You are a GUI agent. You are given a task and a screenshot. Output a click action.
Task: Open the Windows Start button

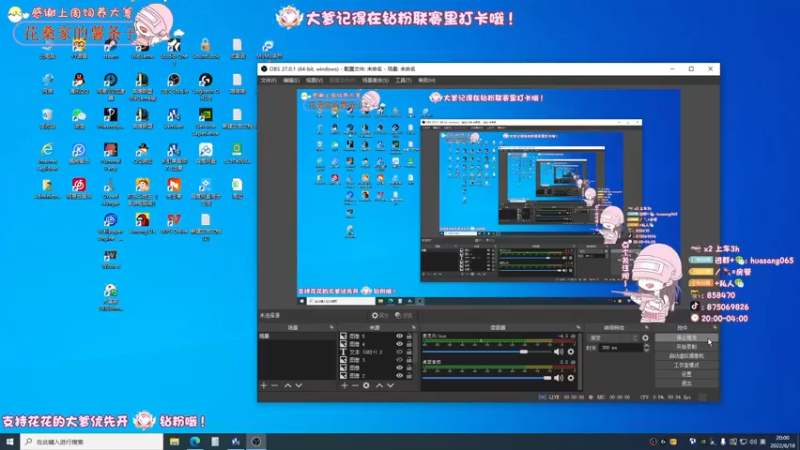pyautogui.click(x=10, y=442)
